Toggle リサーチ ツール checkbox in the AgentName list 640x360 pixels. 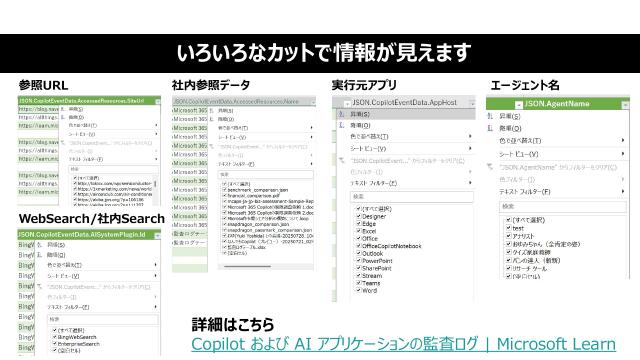coord(509,268)
